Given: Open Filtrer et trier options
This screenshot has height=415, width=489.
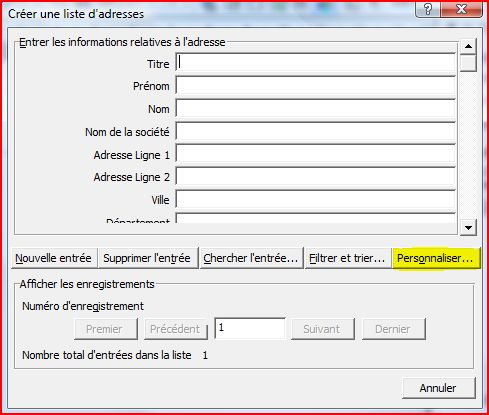Looking at the screenshot, I should tap(347, 258).
